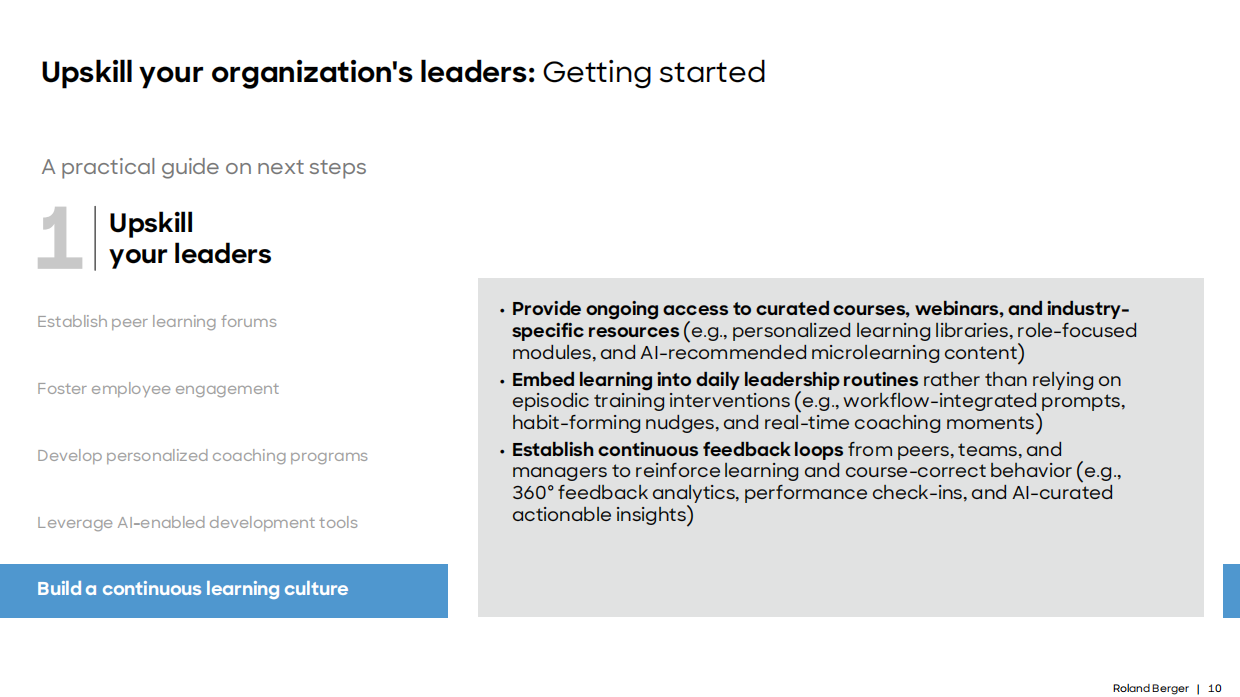Open the "Foster employee engagement" section
This screenshot has width=1240, height=697.
pos(158,389)
